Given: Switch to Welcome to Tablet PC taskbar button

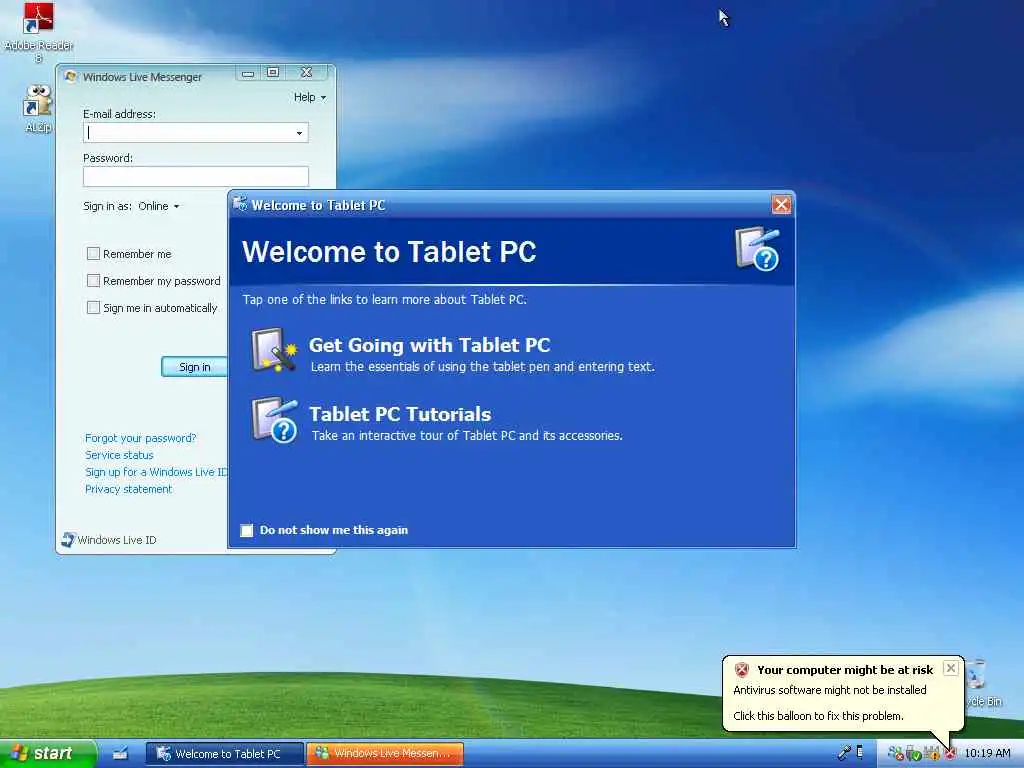Looking at the screenshot, I should point(225,754).
